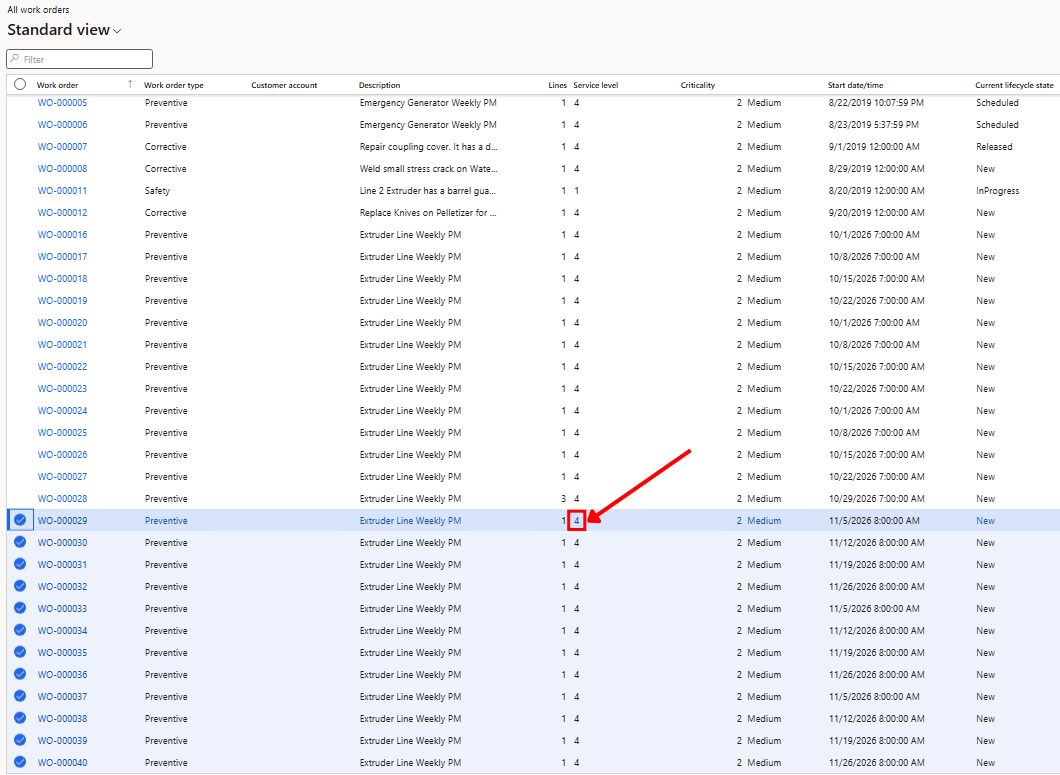Click Scheduled state for WO-000006
Image resolution: width=1060 pixels, height=775 pixels.
coord(997,124)
